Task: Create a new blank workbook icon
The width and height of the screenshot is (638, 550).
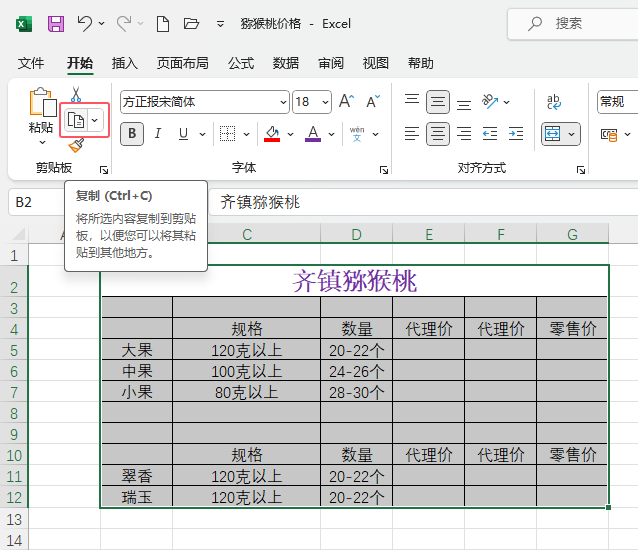Action: point(163,24)
